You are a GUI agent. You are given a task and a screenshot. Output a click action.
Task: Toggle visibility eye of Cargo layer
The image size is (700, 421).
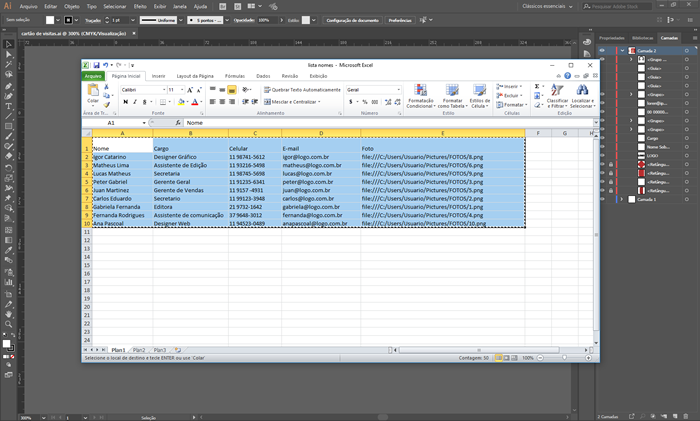click(602, 138)
